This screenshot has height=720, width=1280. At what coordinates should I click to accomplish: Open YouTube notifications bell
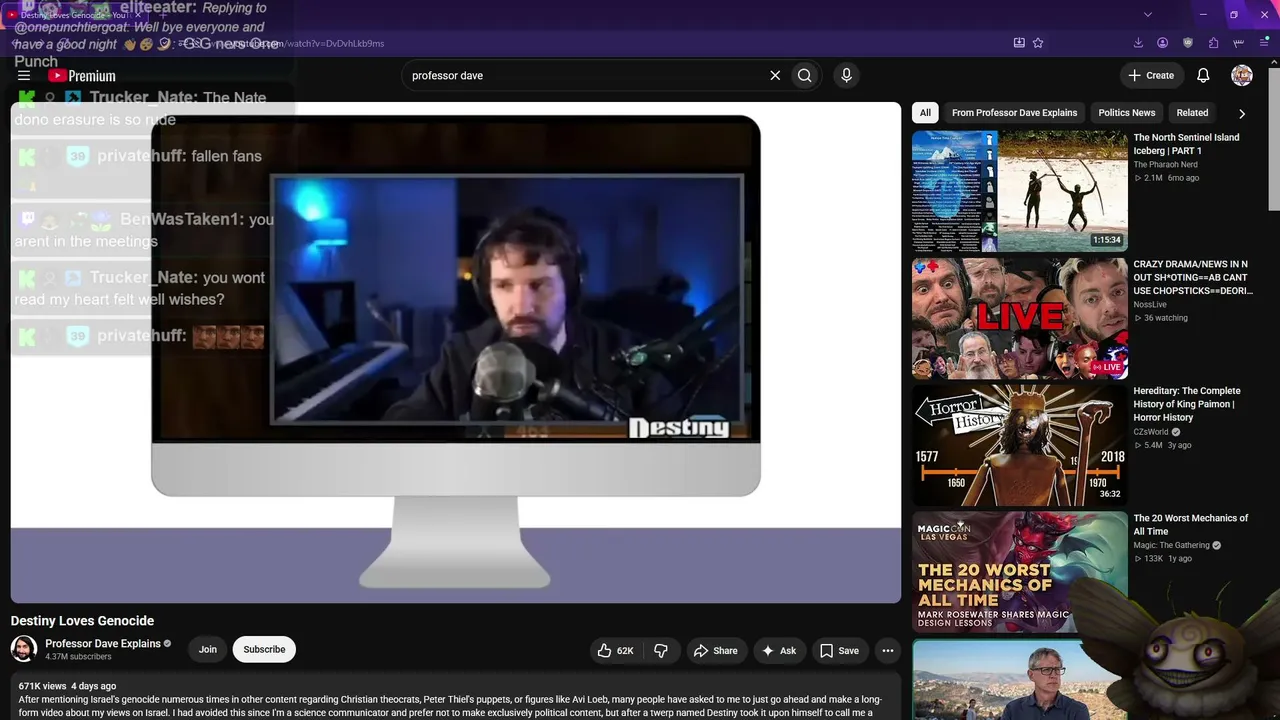coord(1203,75)
